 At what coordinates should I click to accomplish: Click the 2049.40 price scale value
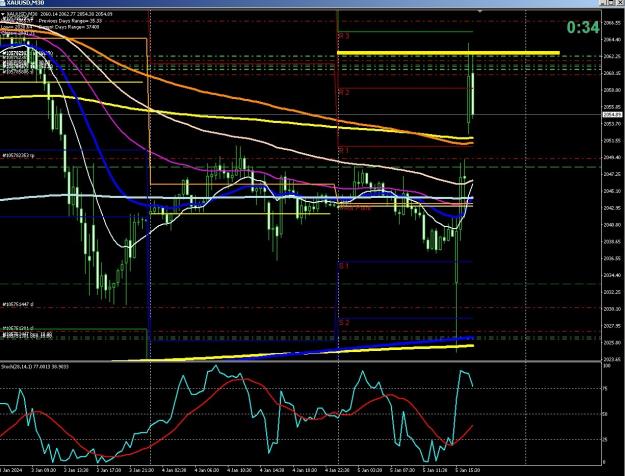[x=613, y=157]
